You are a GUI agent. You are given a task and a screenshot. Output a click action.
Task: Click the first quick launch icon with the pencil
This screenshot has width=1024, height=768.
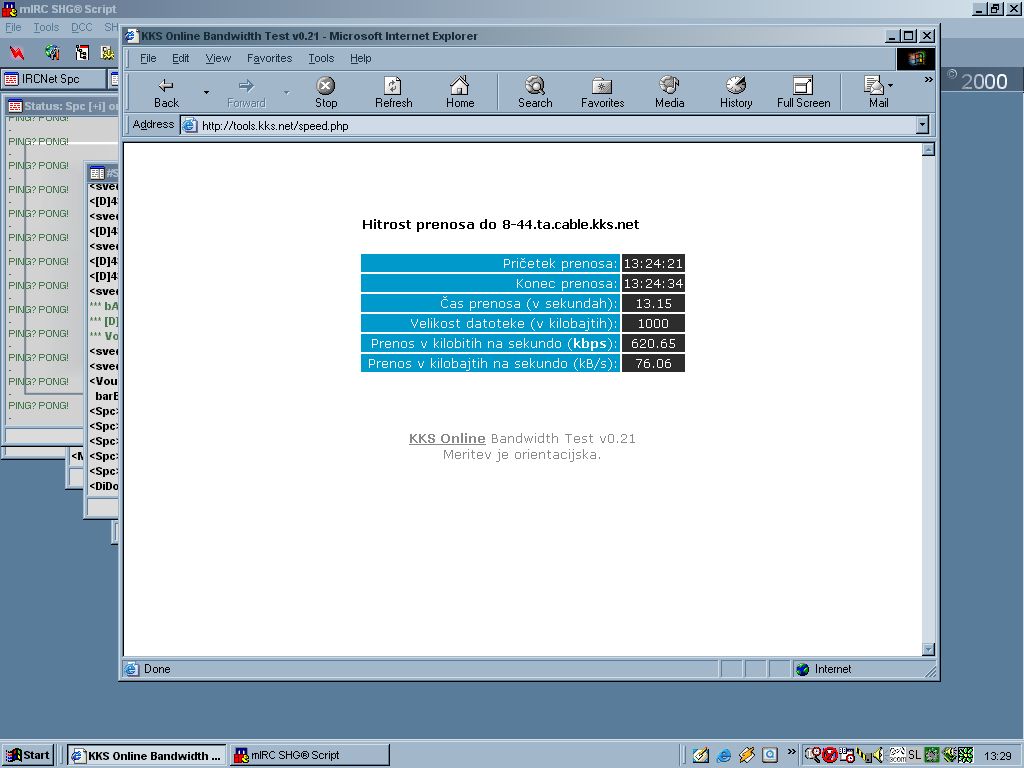(701, 756)
